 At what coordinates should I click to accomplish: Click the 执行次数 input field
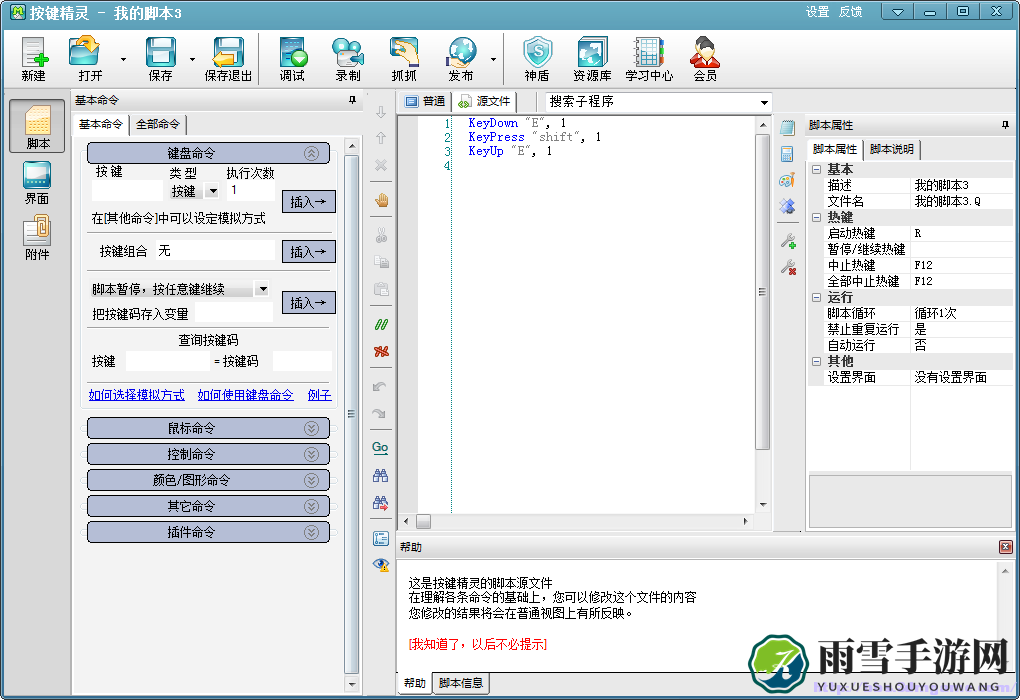(250, 191)
